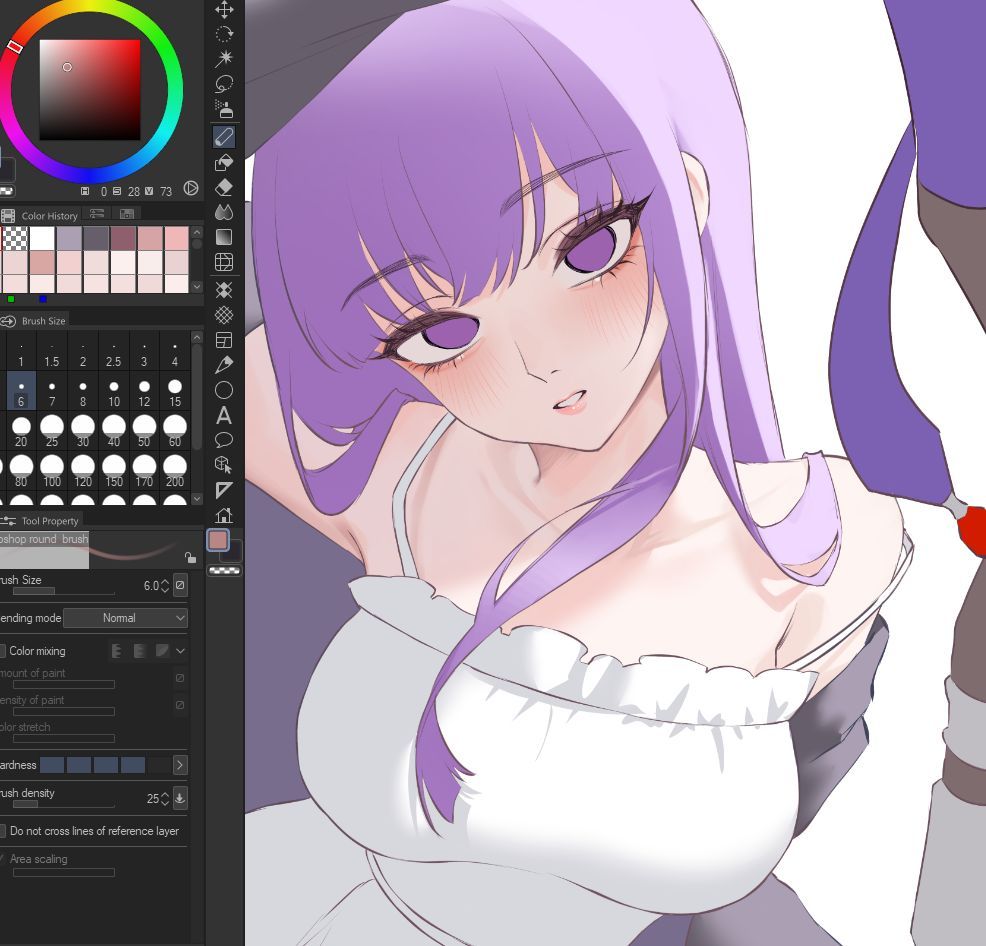Choose the Lasso selection tool
This screenshot has height=946, width=986.
224,84
